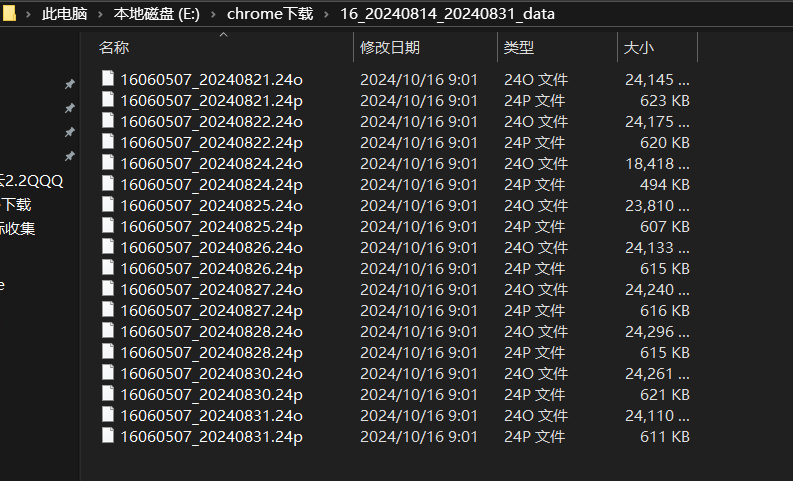The image size is (793, 481).
Task: Select the icon beside 16060507_20240828.24o
Action: 108,331
